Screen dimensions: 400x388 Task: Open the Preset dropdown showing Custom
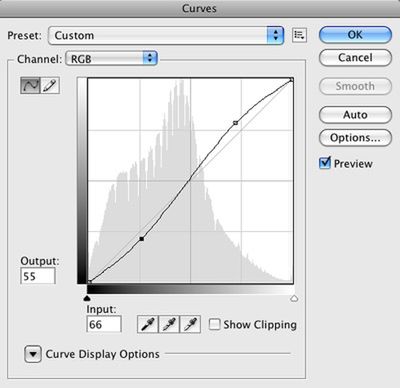coord(166,35)
